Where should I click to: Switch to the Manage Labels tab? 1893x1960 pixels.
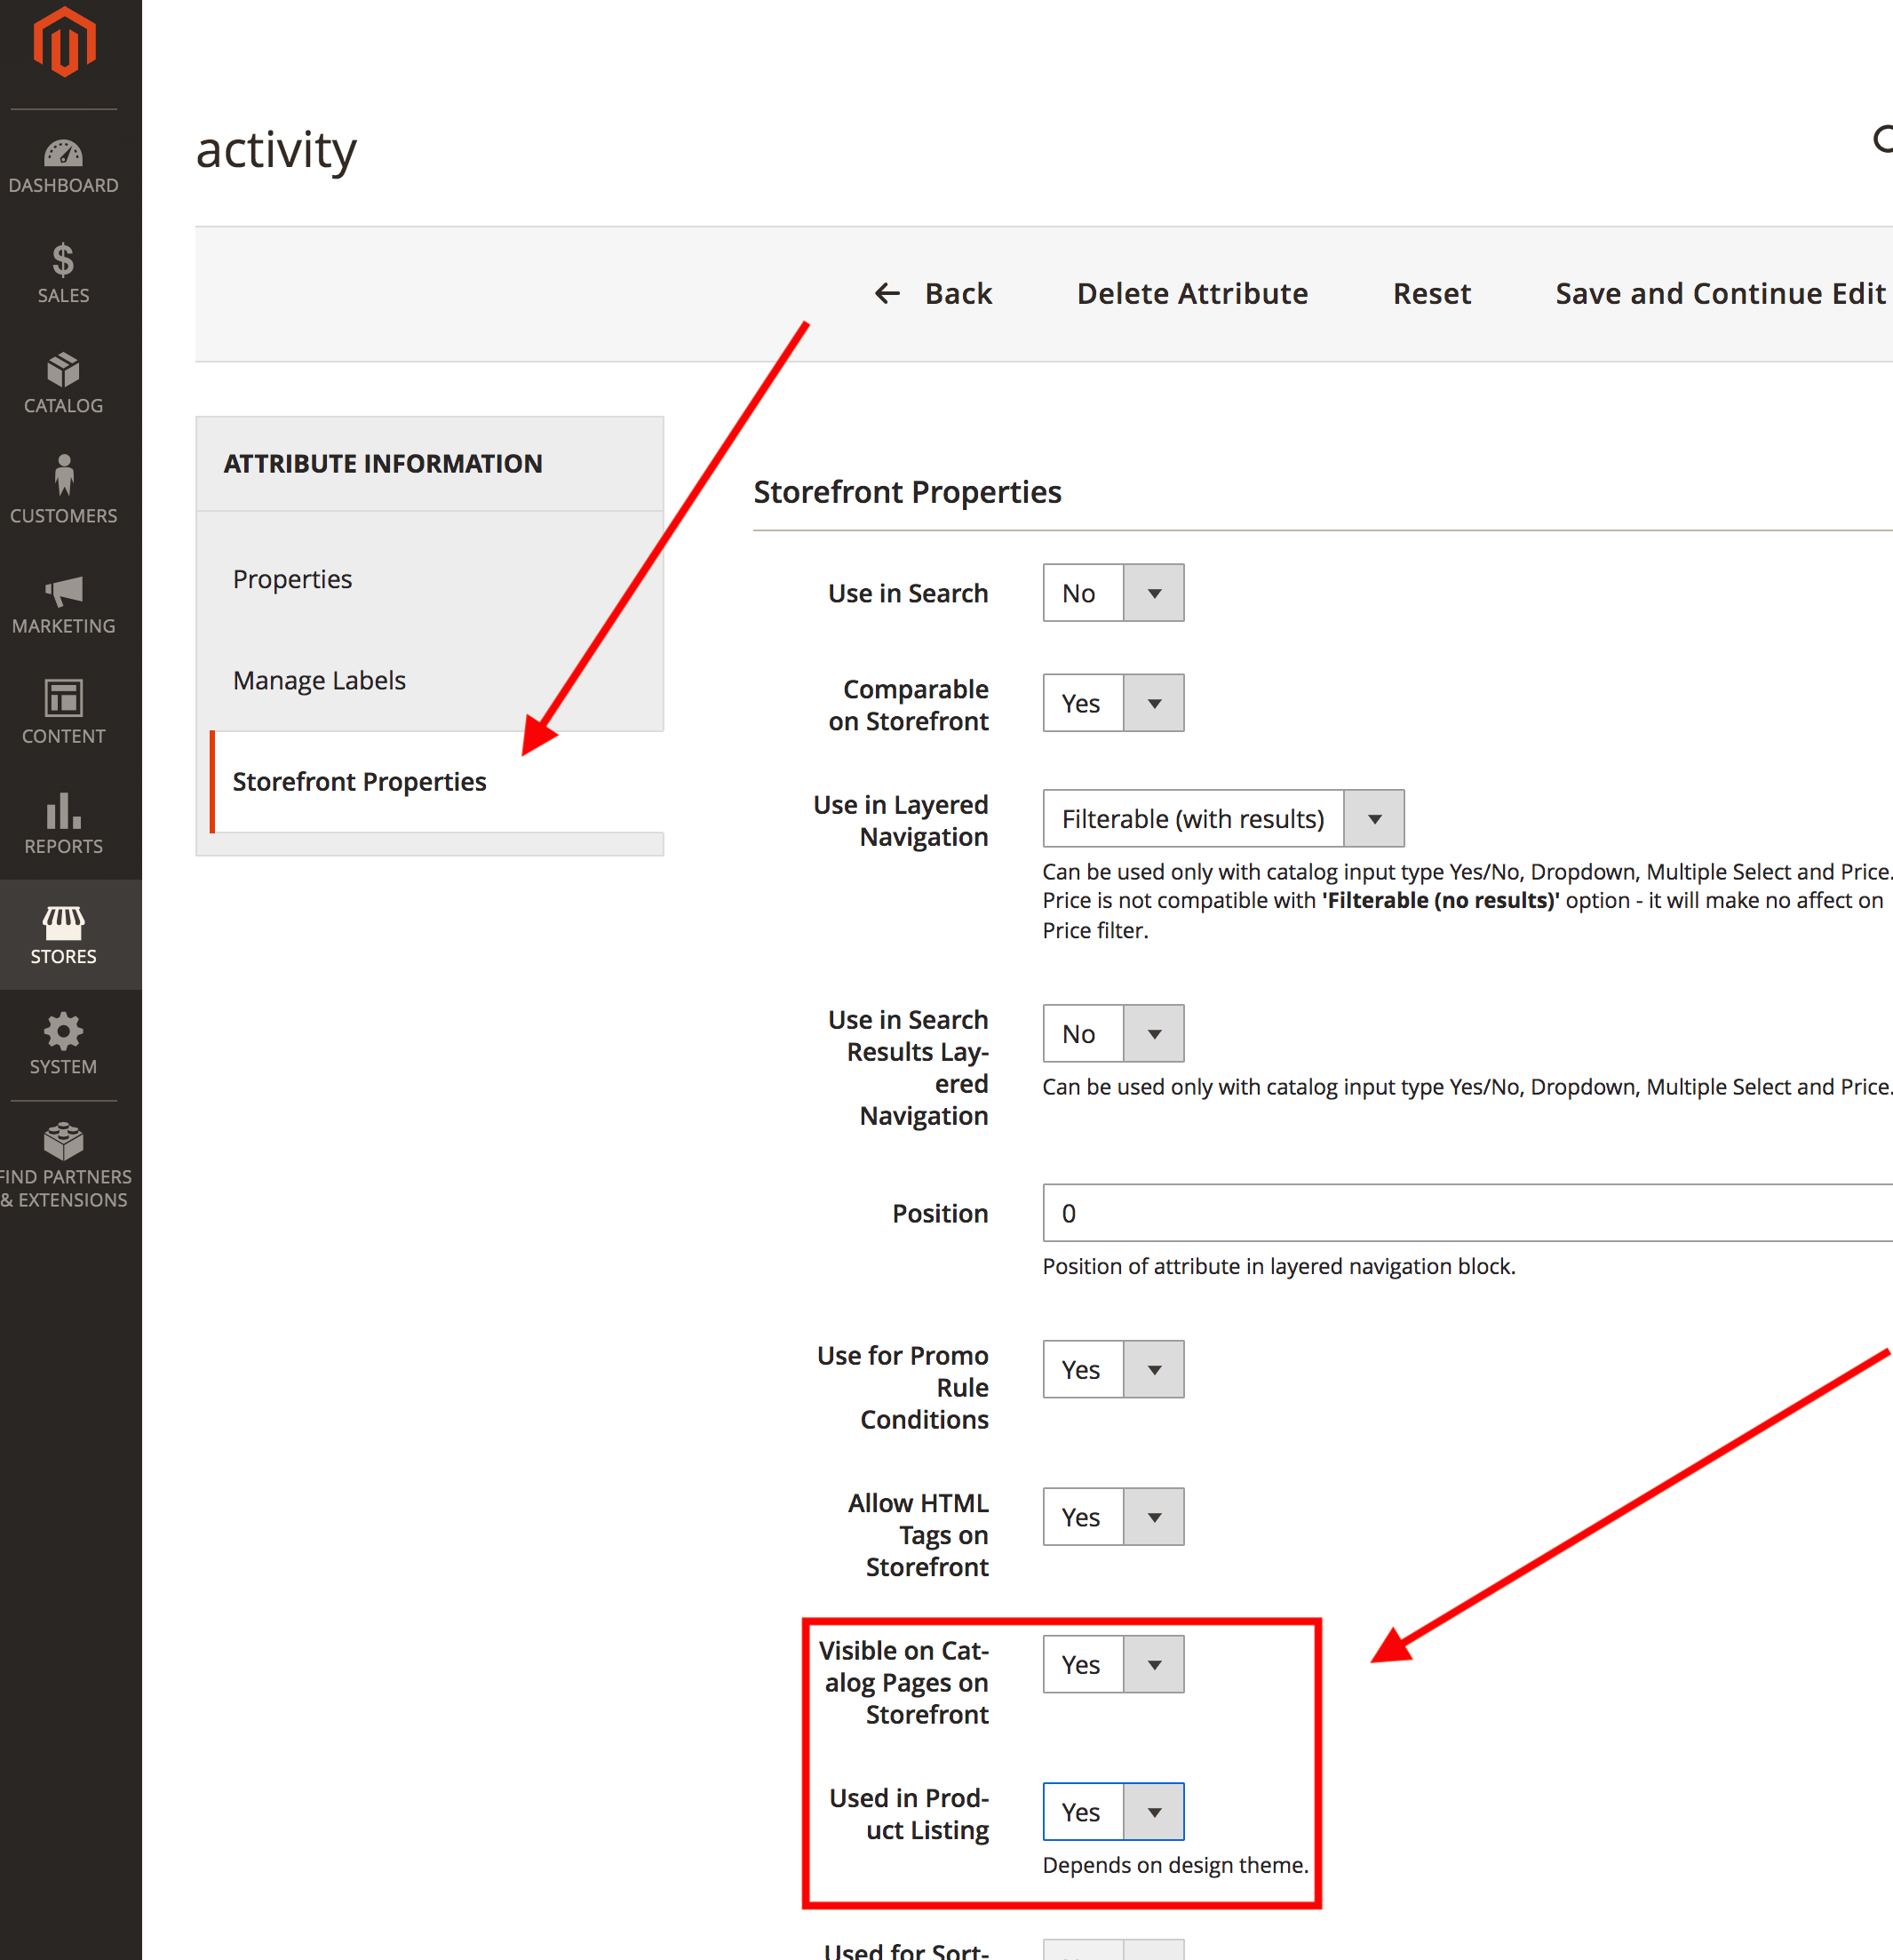[x=319, y=681]
